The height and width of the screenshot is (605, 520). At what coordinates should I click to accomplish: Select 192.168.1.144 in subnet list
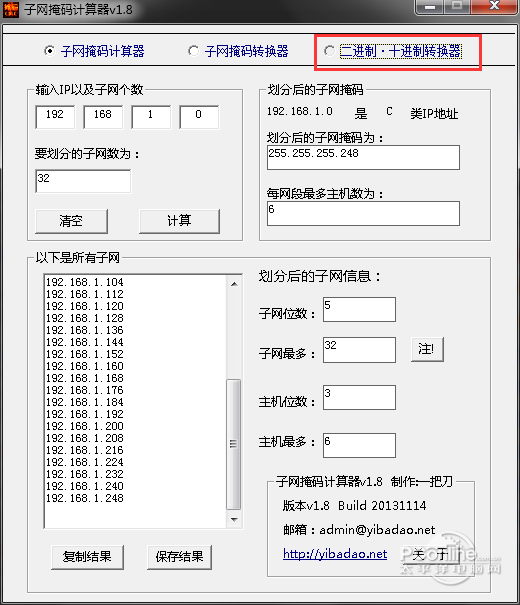84,342
